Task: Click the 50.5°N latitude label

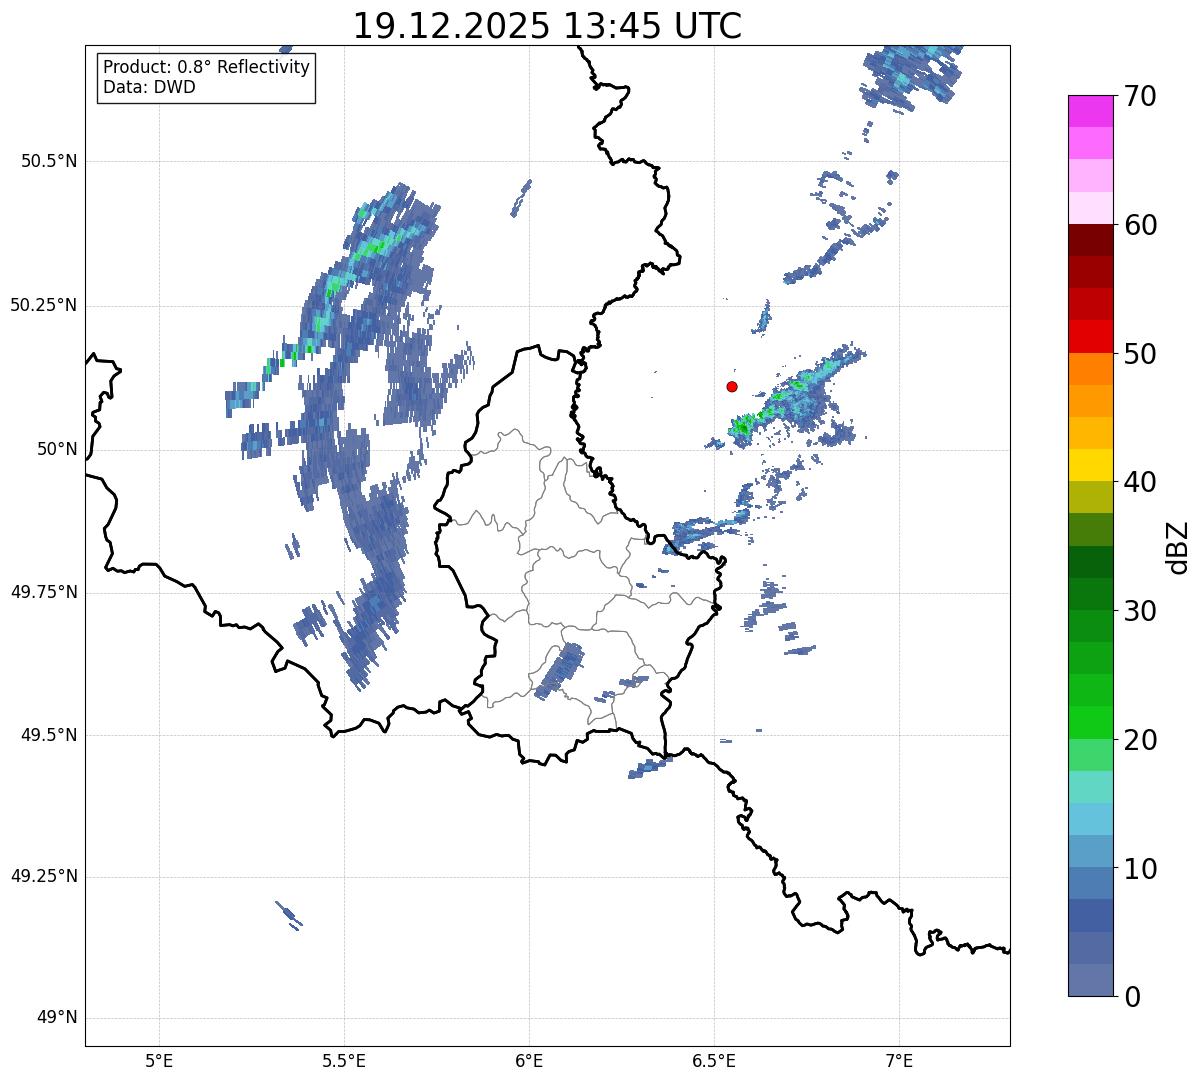Action: click(49, 161)
